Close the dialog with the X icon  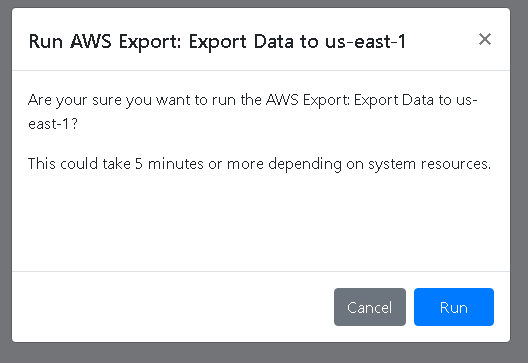[485, 39]
